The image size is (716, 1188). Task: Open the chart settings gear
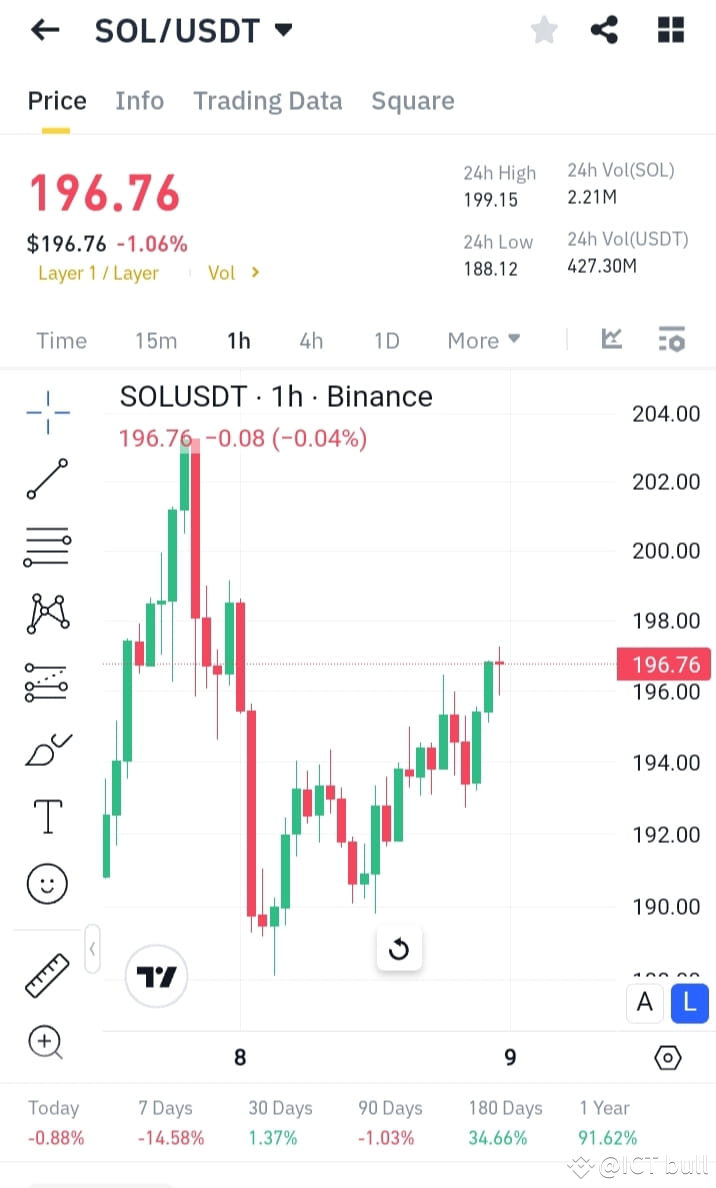pos(670,1056)
